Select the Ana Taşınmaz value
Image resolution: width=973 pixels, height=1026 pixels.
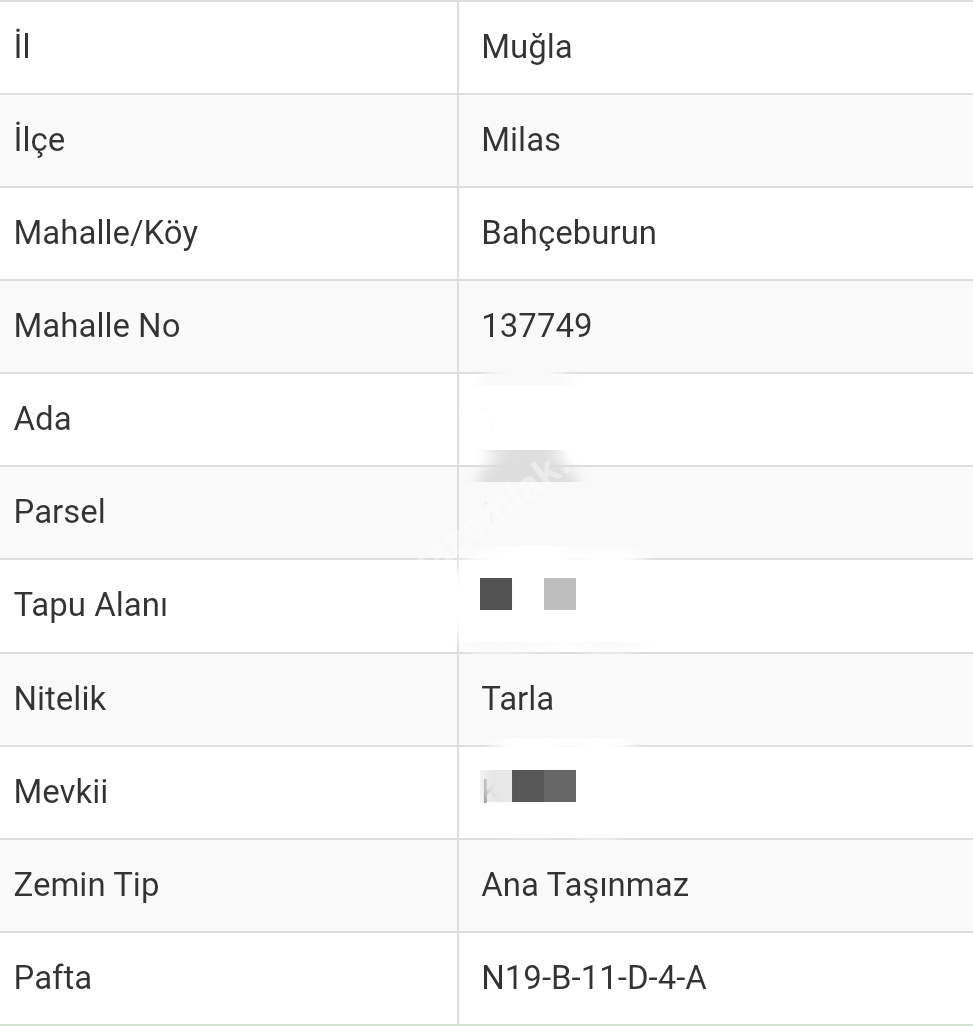[x=585, y=885]
